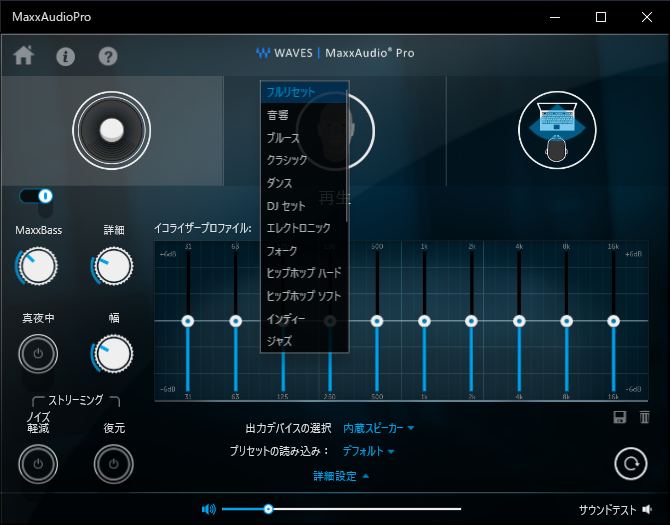The width and height of the screenshot is (670, 525).
Task: Go to the Home screen icon
Action: point(24,56)
